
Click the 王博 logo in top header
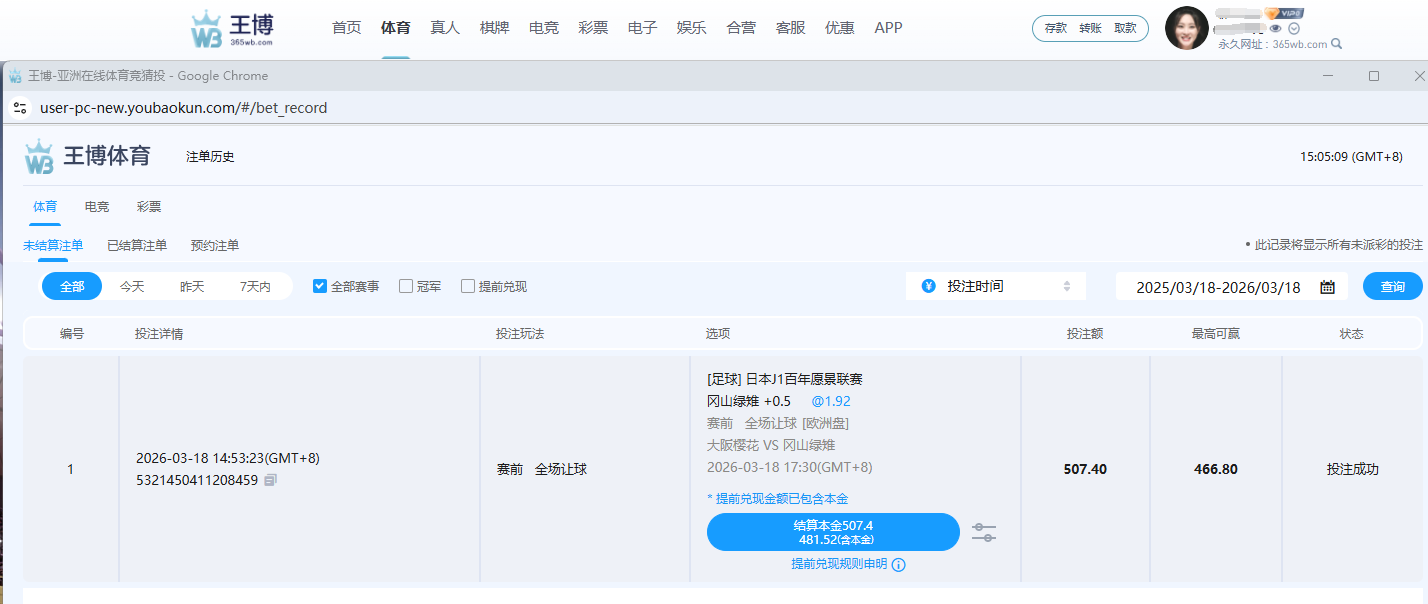click(232, 29)
